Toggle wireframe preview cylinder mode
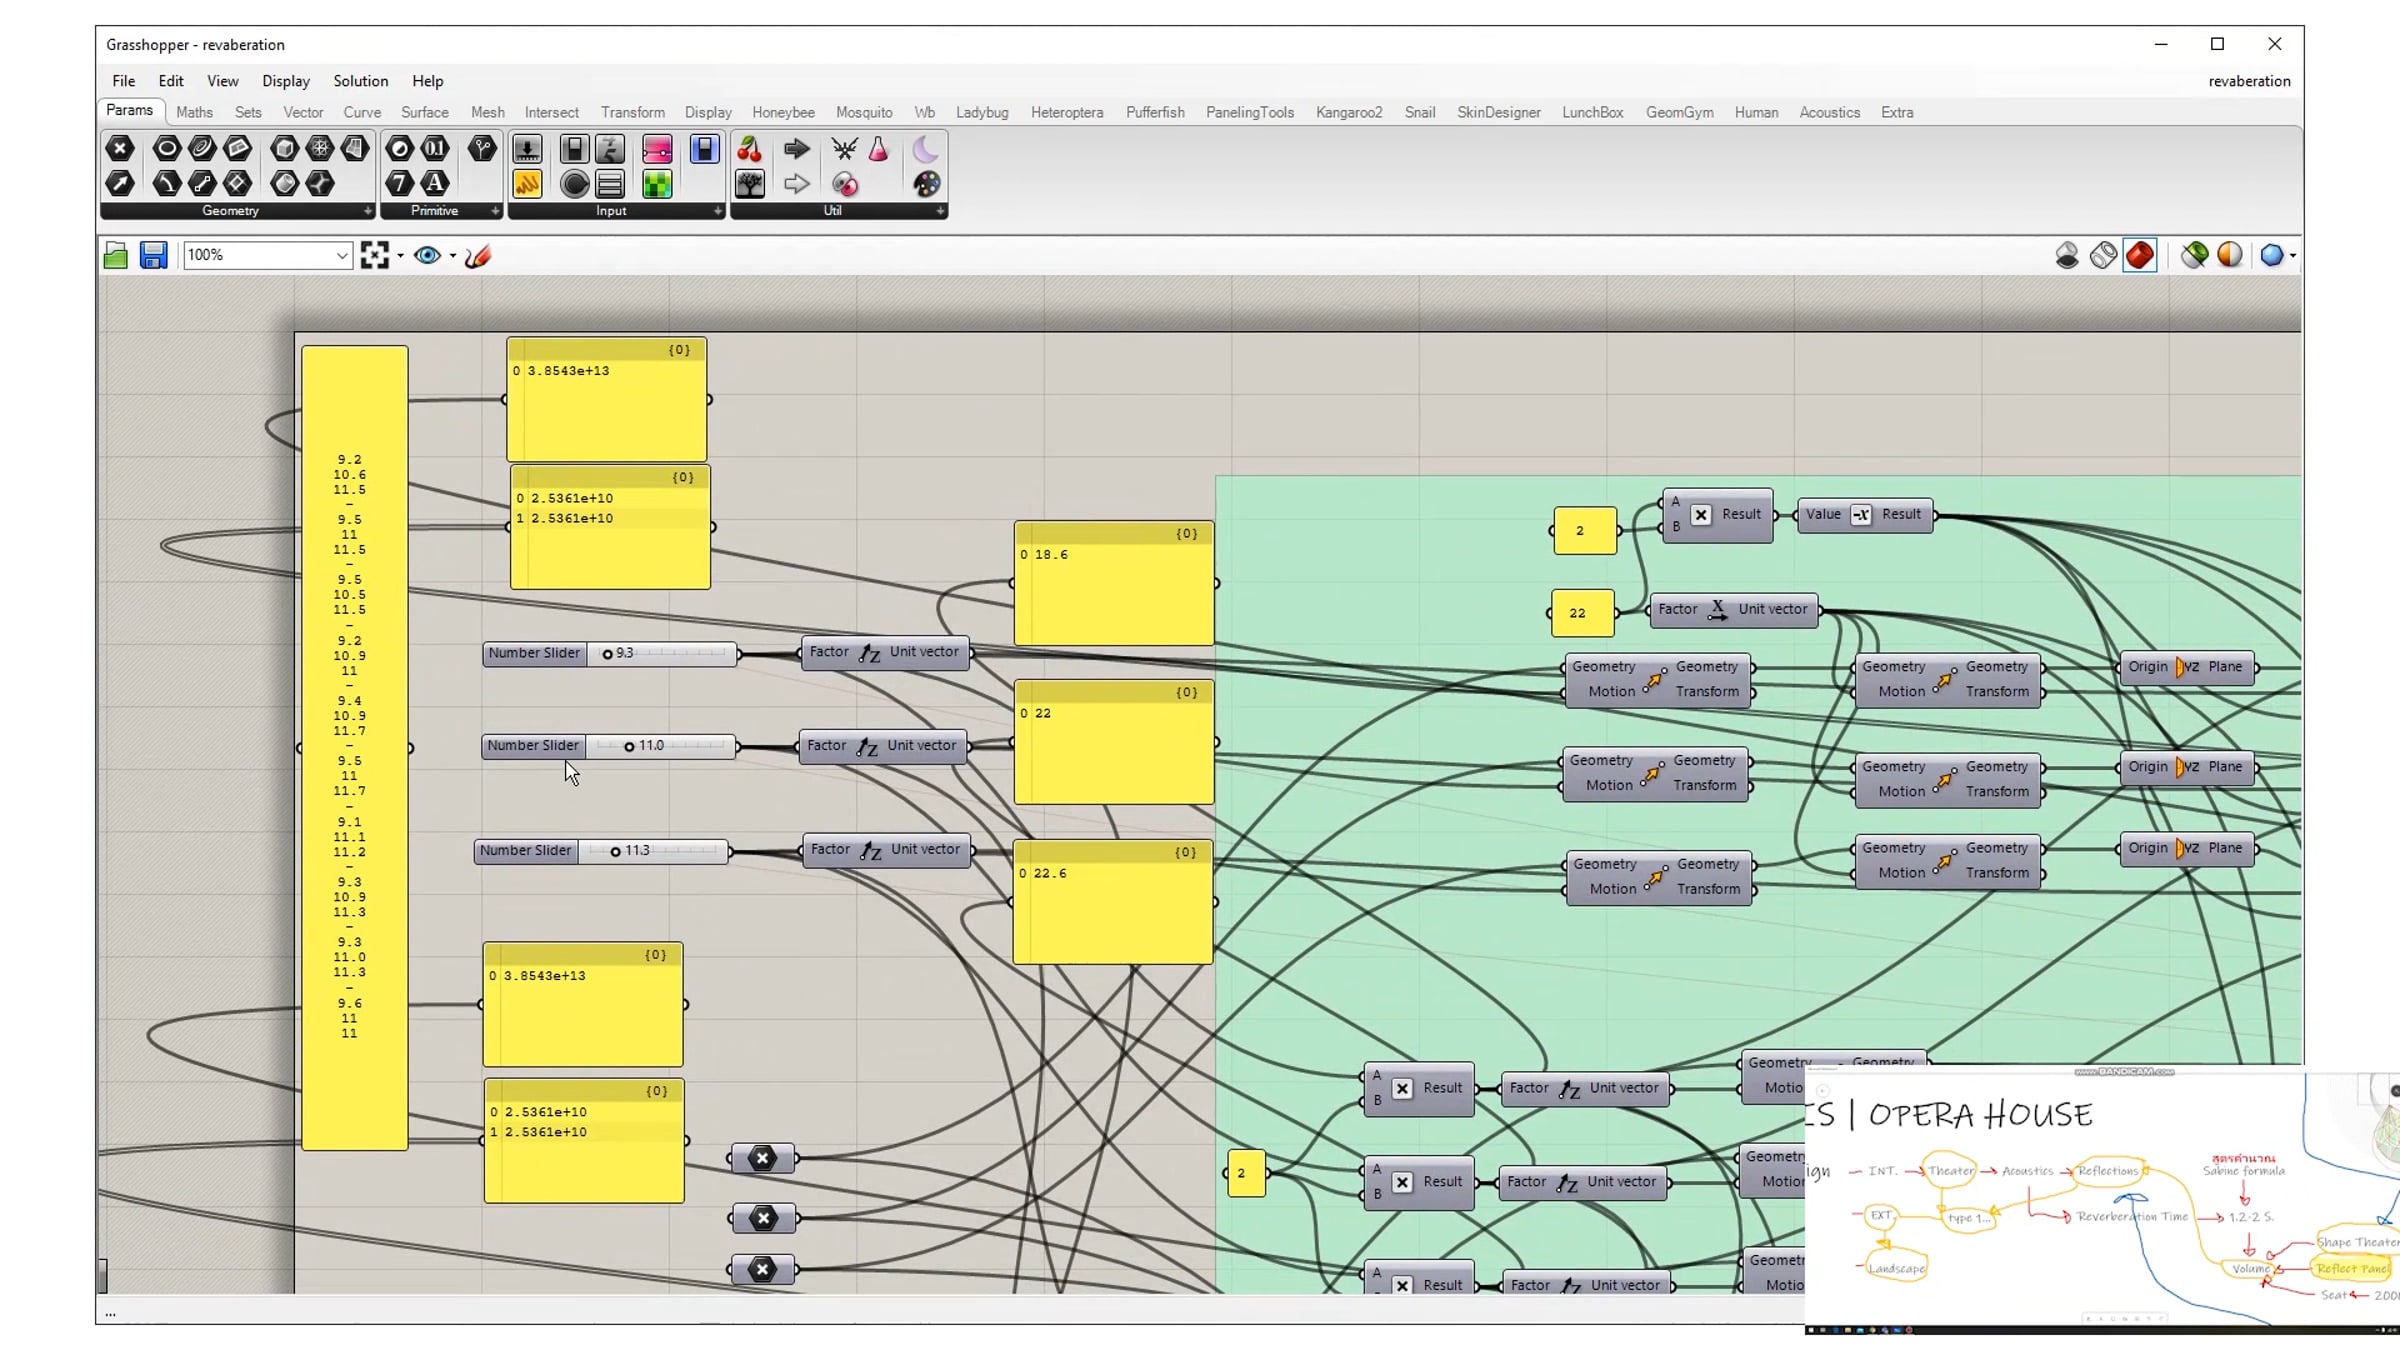 point(2103,256)
